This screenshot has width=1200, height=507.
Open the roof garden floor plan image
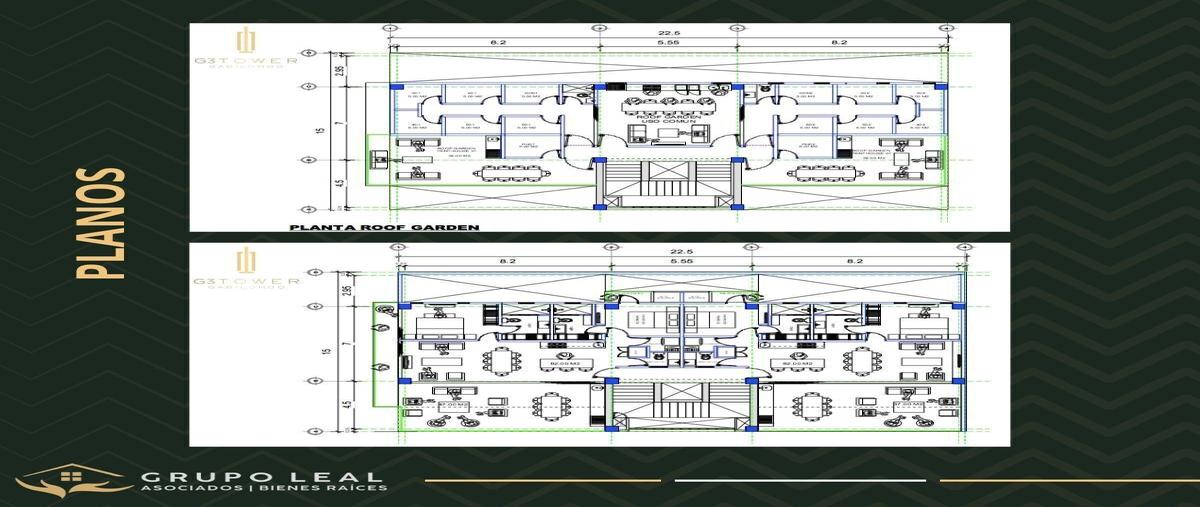[599, 127]
